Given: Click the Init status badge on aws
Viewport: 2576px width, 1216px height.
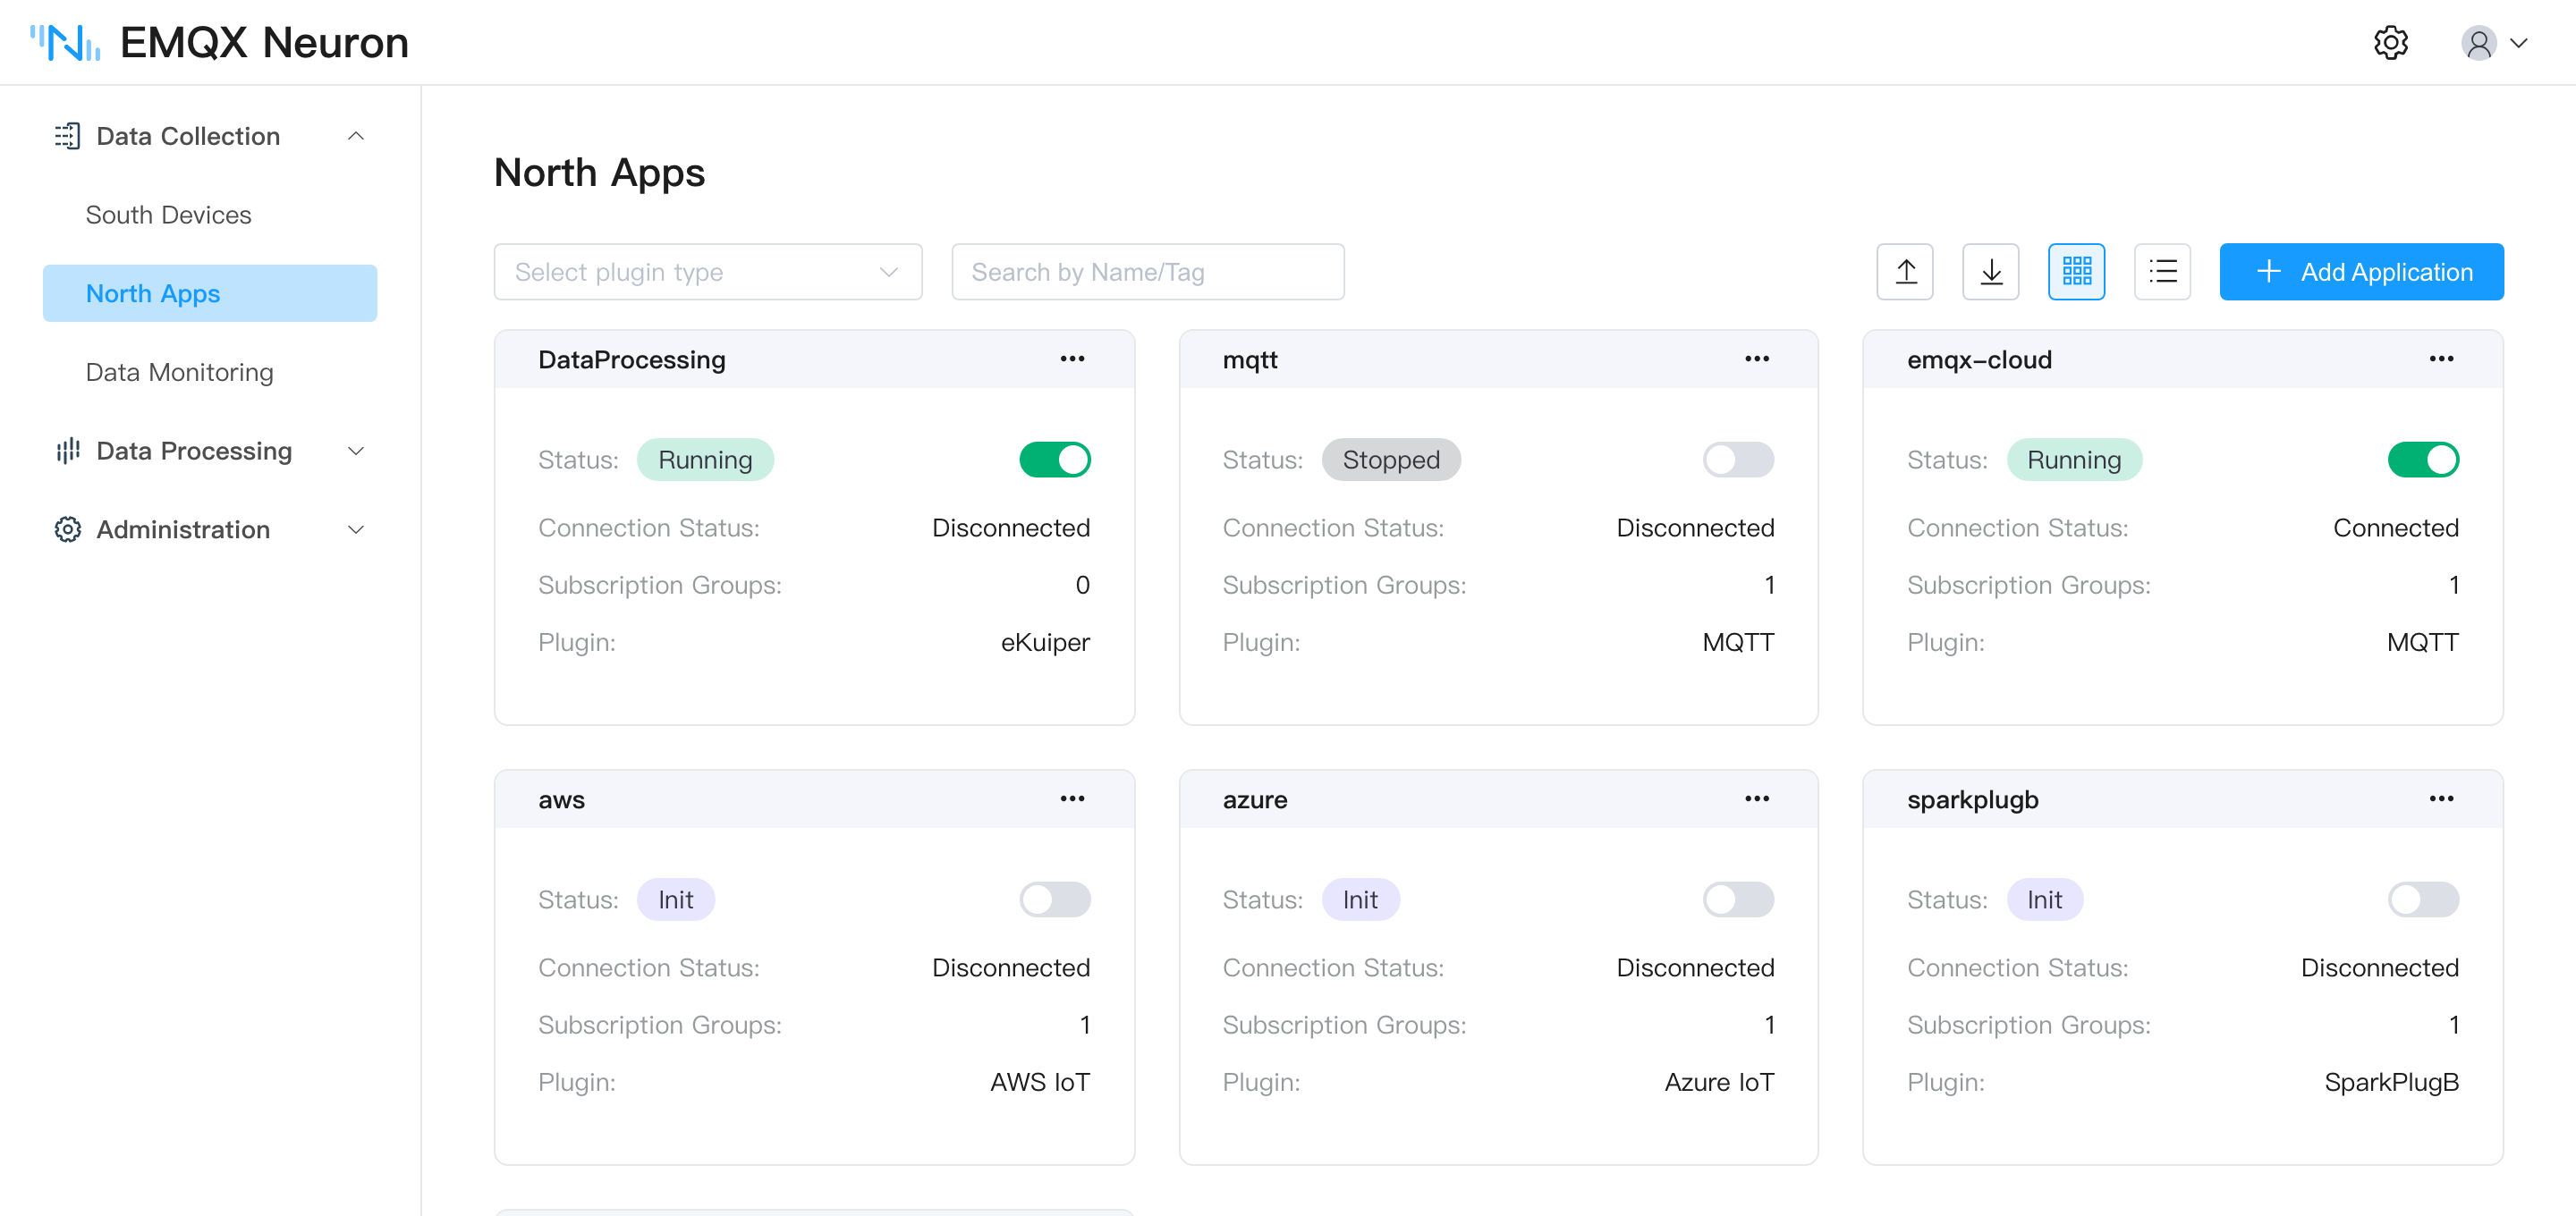Looking at the screenshot, I should 676,900.
